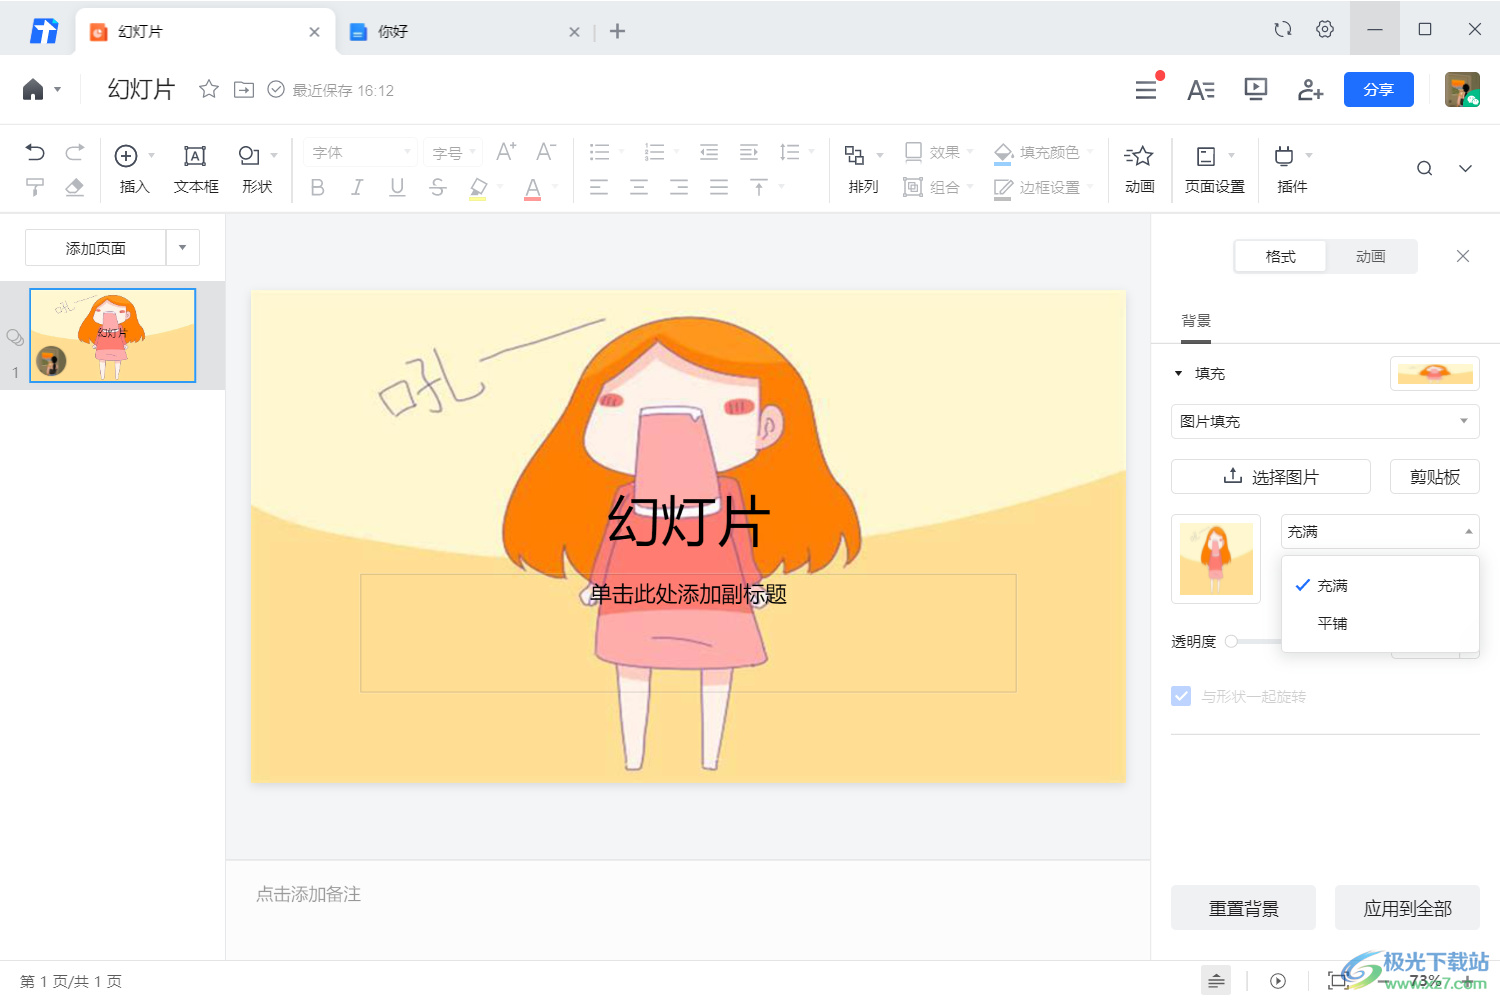Click the Group (组合) option
Image resolution: width=1500 pixels, height=1000 pixels.
[937, 187]
